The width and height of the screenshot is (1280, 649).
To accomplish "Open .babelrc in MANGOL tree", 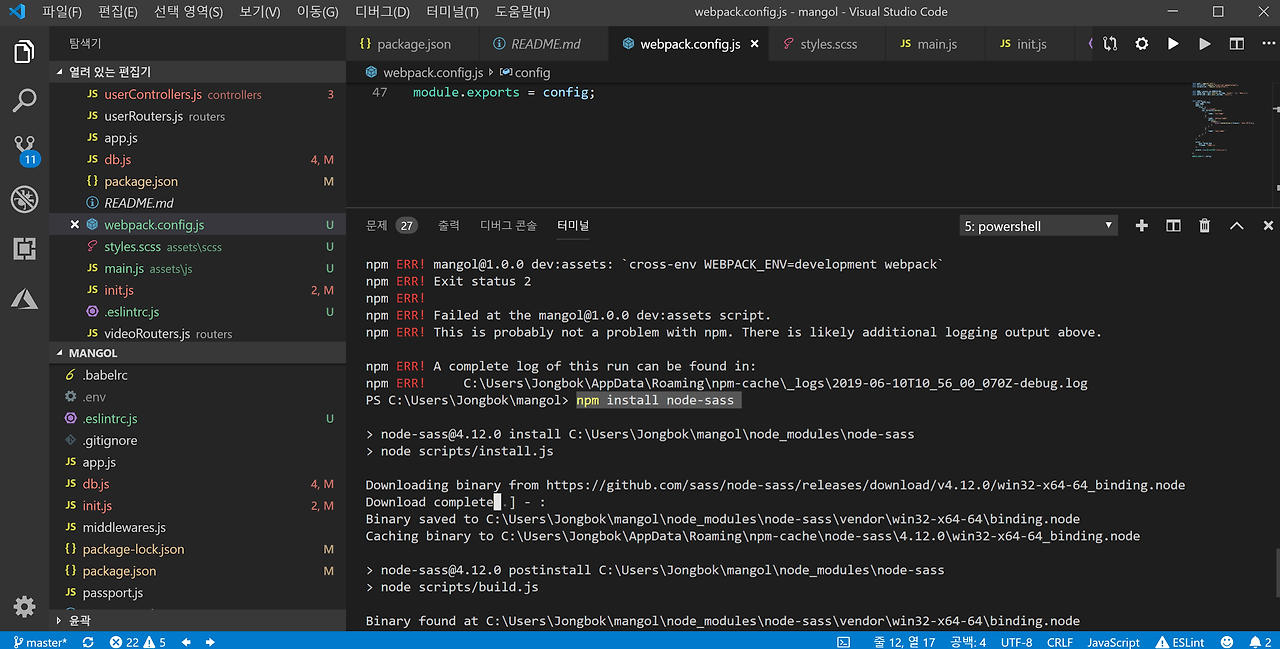I will (198, 375).
